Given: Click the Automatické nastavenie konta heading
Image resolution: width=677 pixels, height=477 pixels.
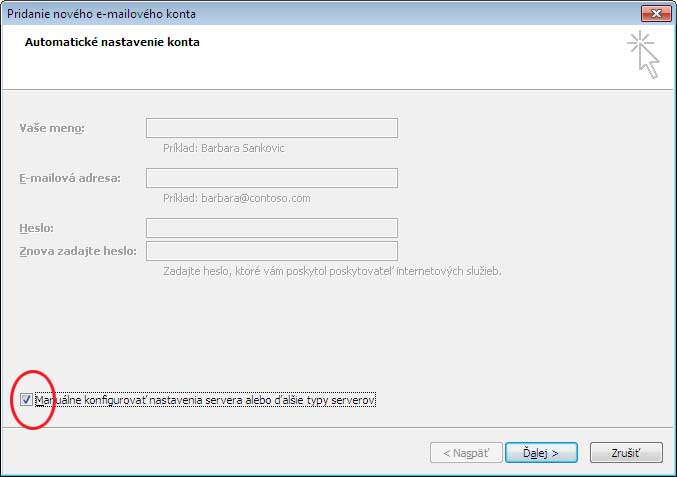Looking at the screenshot, I should click(112, 43).
